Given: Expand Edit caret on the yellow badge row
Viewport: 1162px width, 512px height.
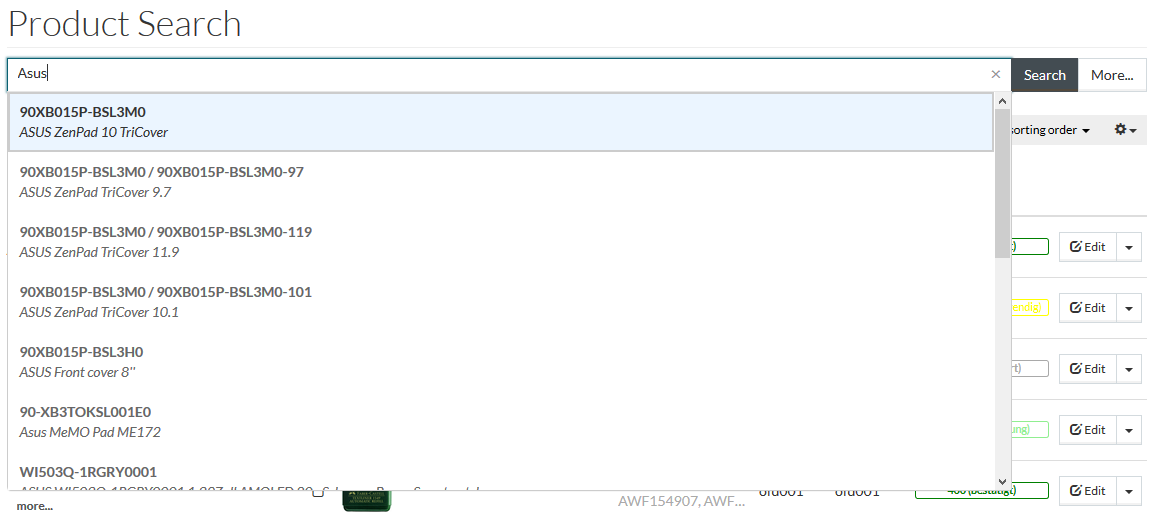Looking at the screenshot, I should pos(1129,307).
